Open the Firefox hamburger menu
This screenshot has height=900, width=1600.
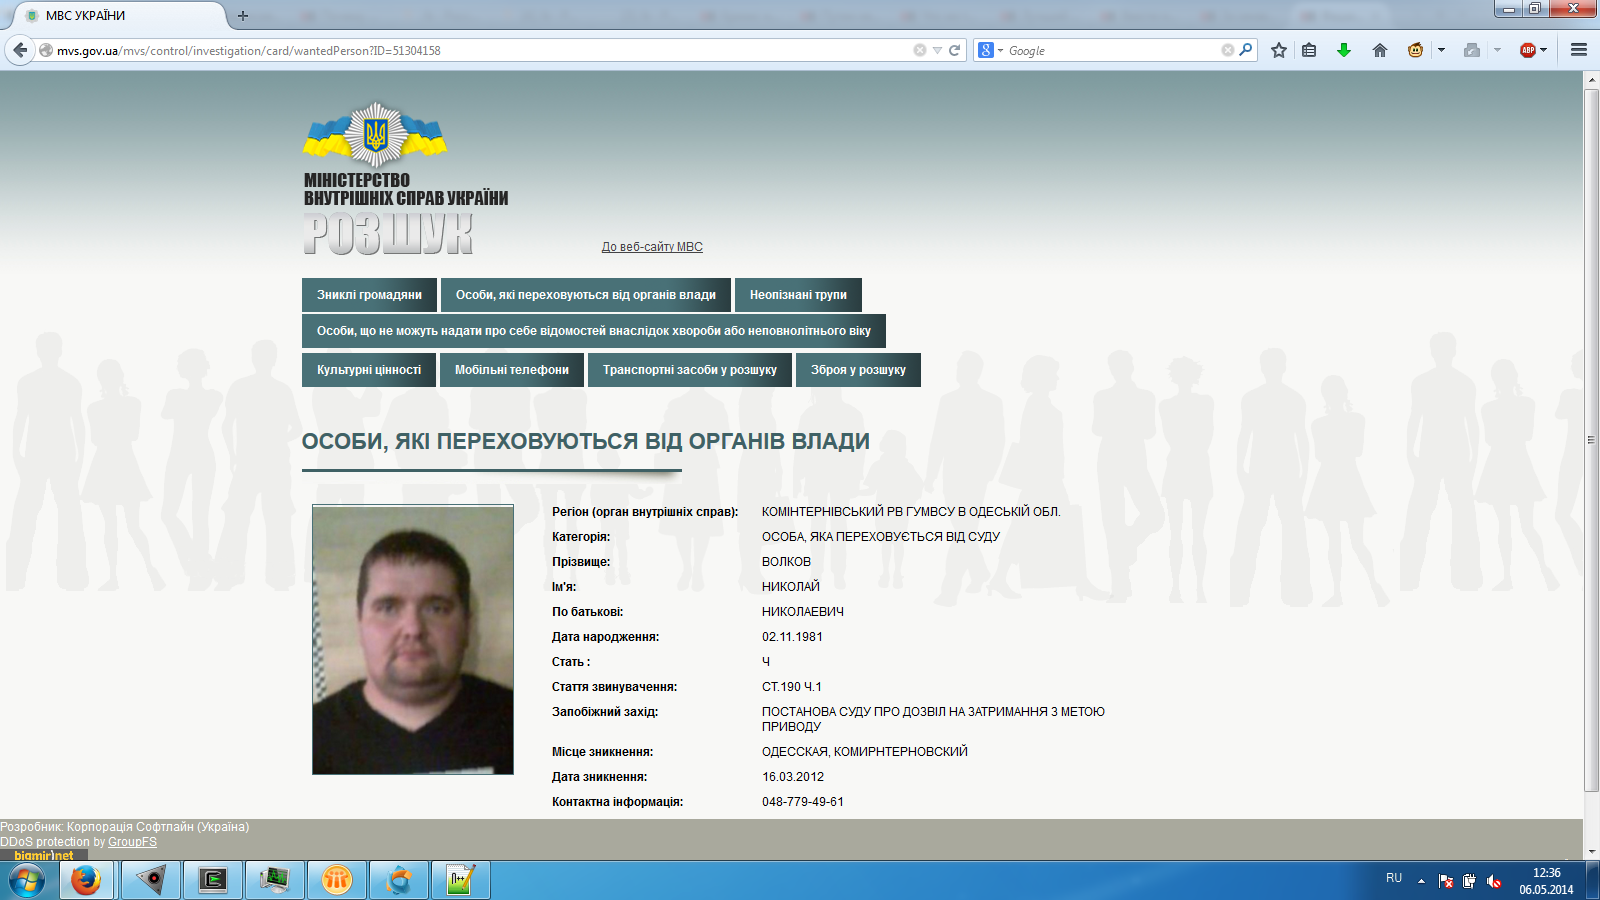point(1579,50)
